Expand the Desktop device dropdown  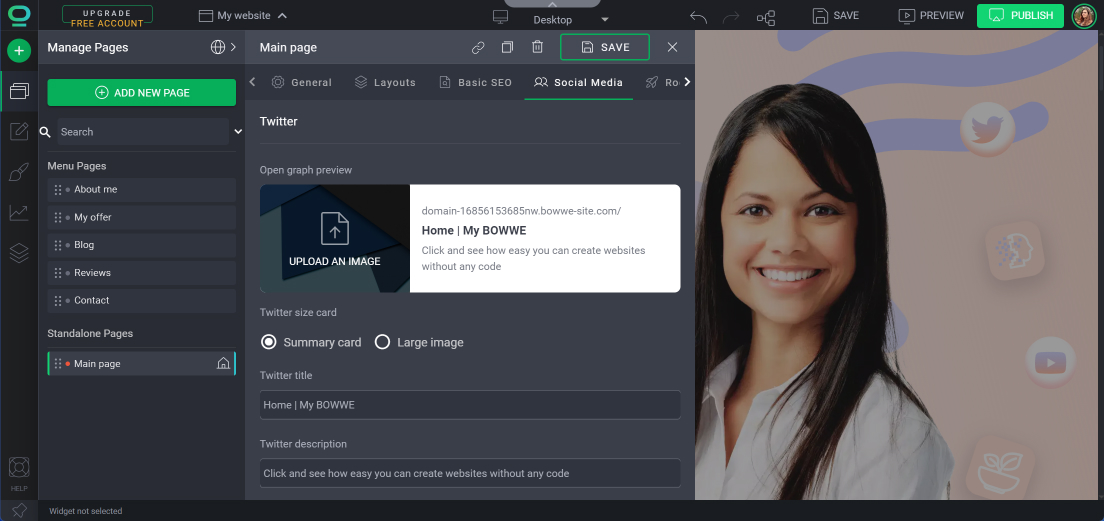click(x=605, y=20)
